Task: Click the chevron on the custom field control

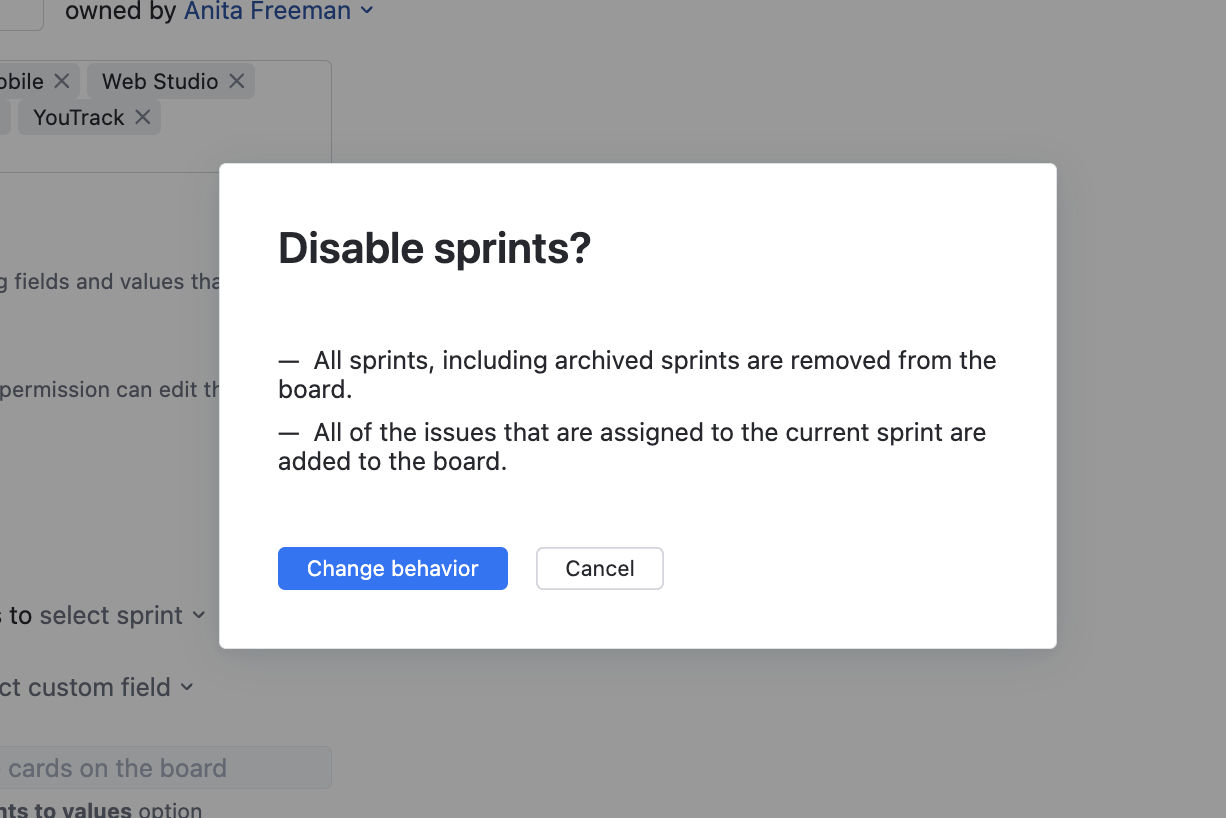Action: pos(187,687)
